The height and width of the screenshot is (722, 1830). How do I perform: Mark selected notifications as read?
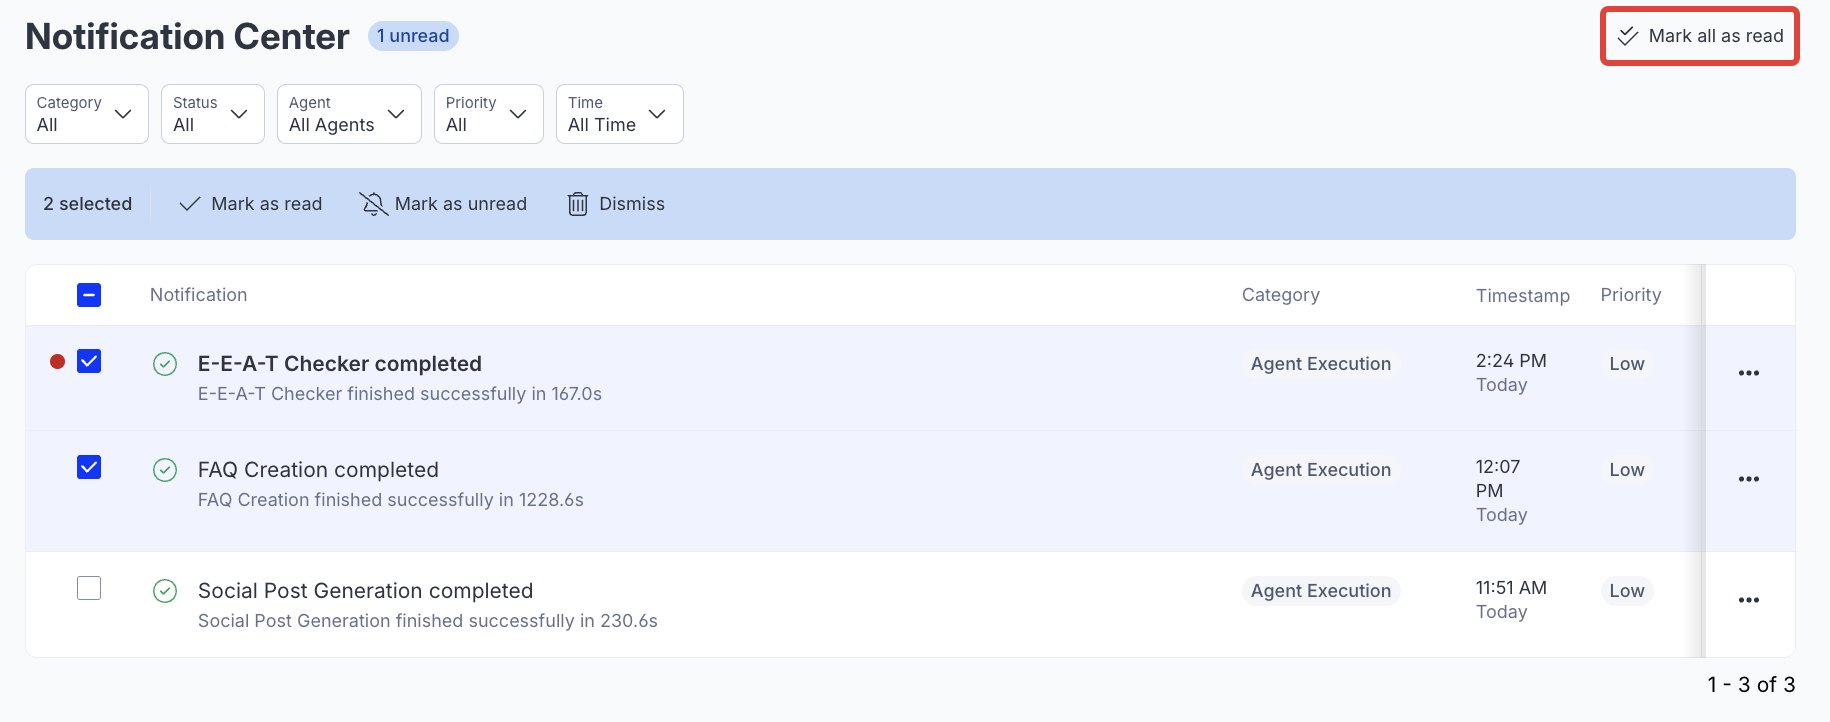coord(251,204)
